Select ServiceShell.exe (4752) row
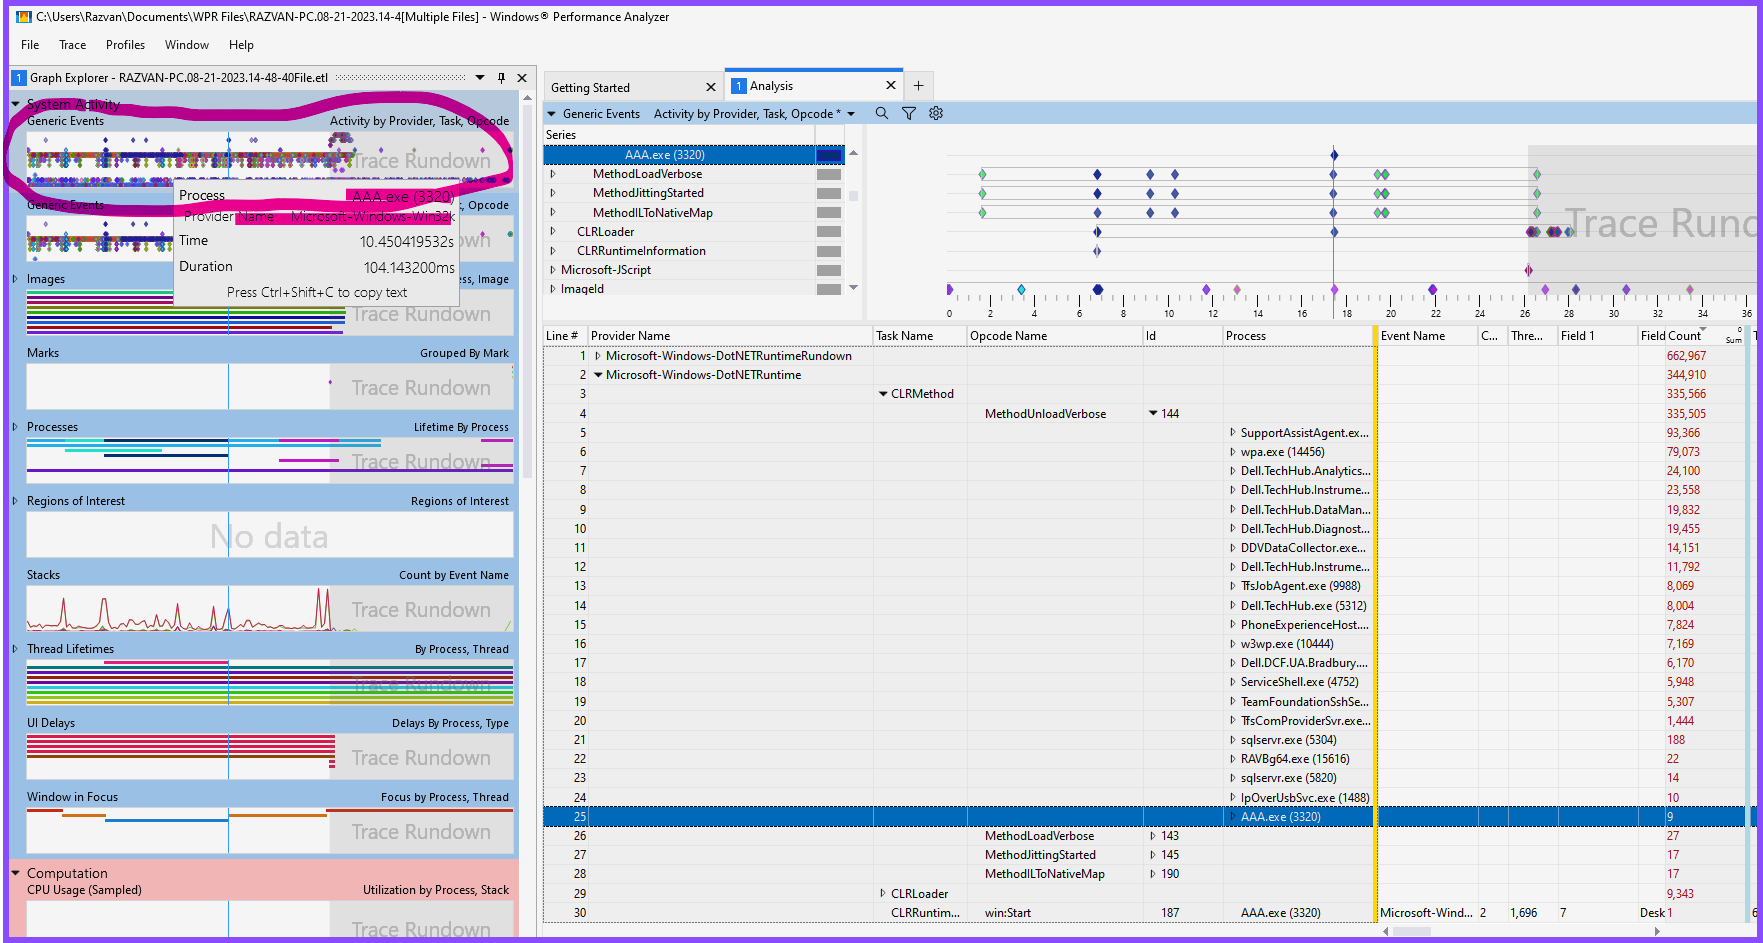This screenshot has width=1763, height=943. [1299, 682]
